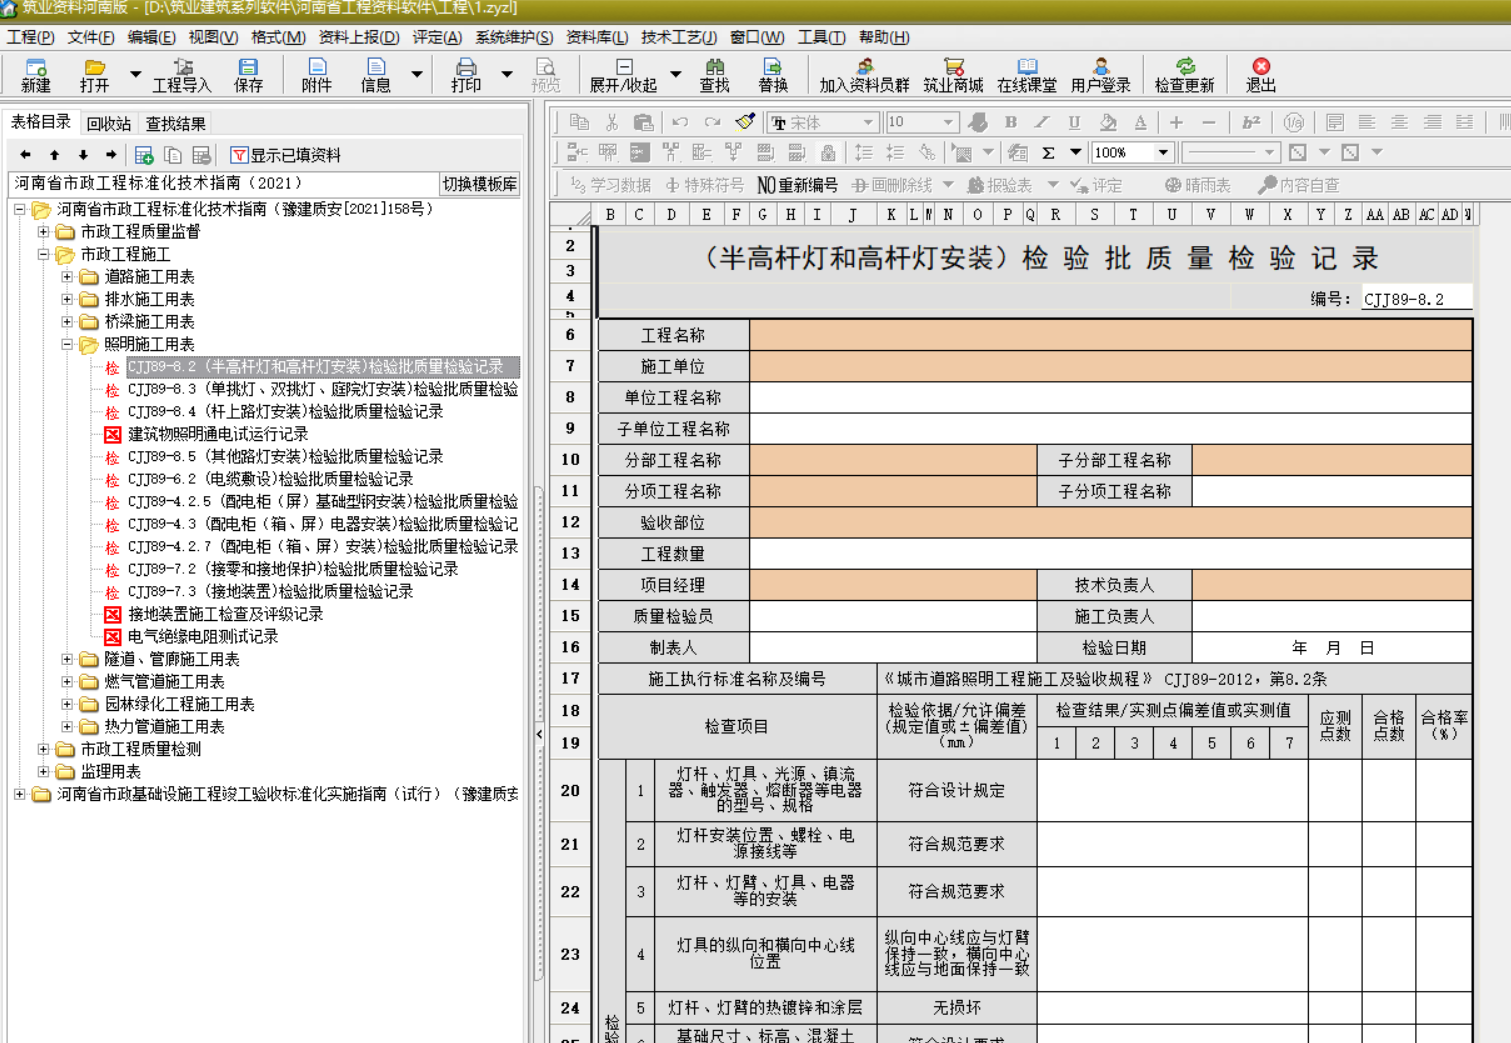Screen dimensions: 1511x1043
Task: Click the 特殊符号 button
Action: (704, 185)
